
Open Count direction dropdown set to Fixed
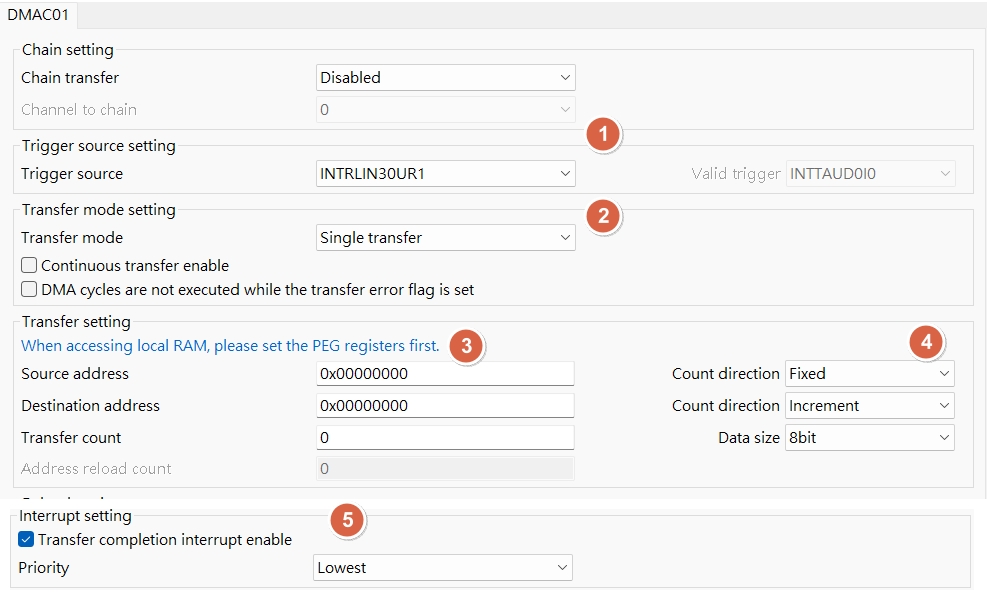[869, 374]
